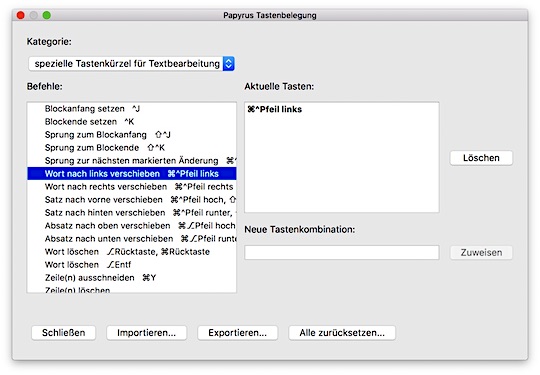540x375 pixels.
Task: Open the Kategorie dropdown menu
Action: [131, 64]
